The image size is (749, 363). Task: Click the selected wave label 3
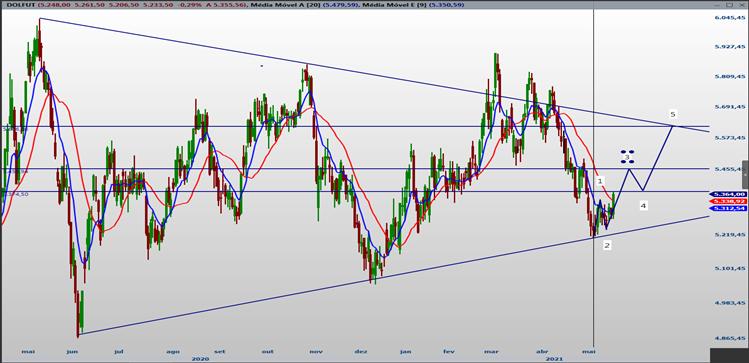(627, 157)
